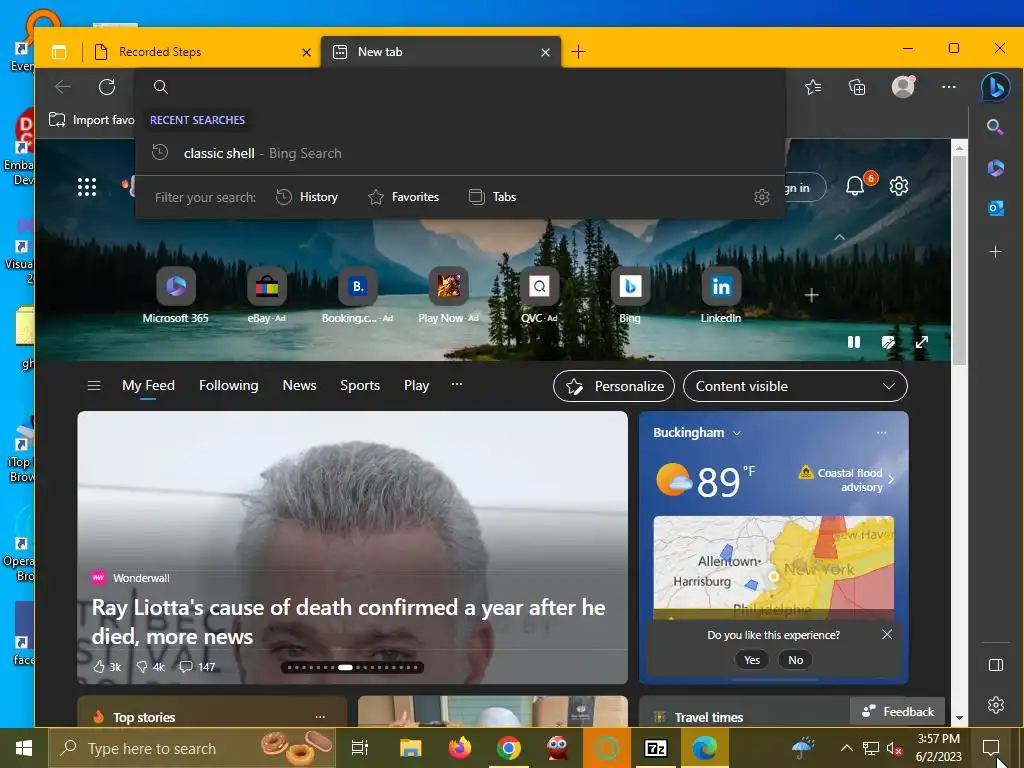Image resolution: width=1024 pixels, height=768 pixels.
Task: Open Collections from the toolbar
Action: click(x=857, y=87)
